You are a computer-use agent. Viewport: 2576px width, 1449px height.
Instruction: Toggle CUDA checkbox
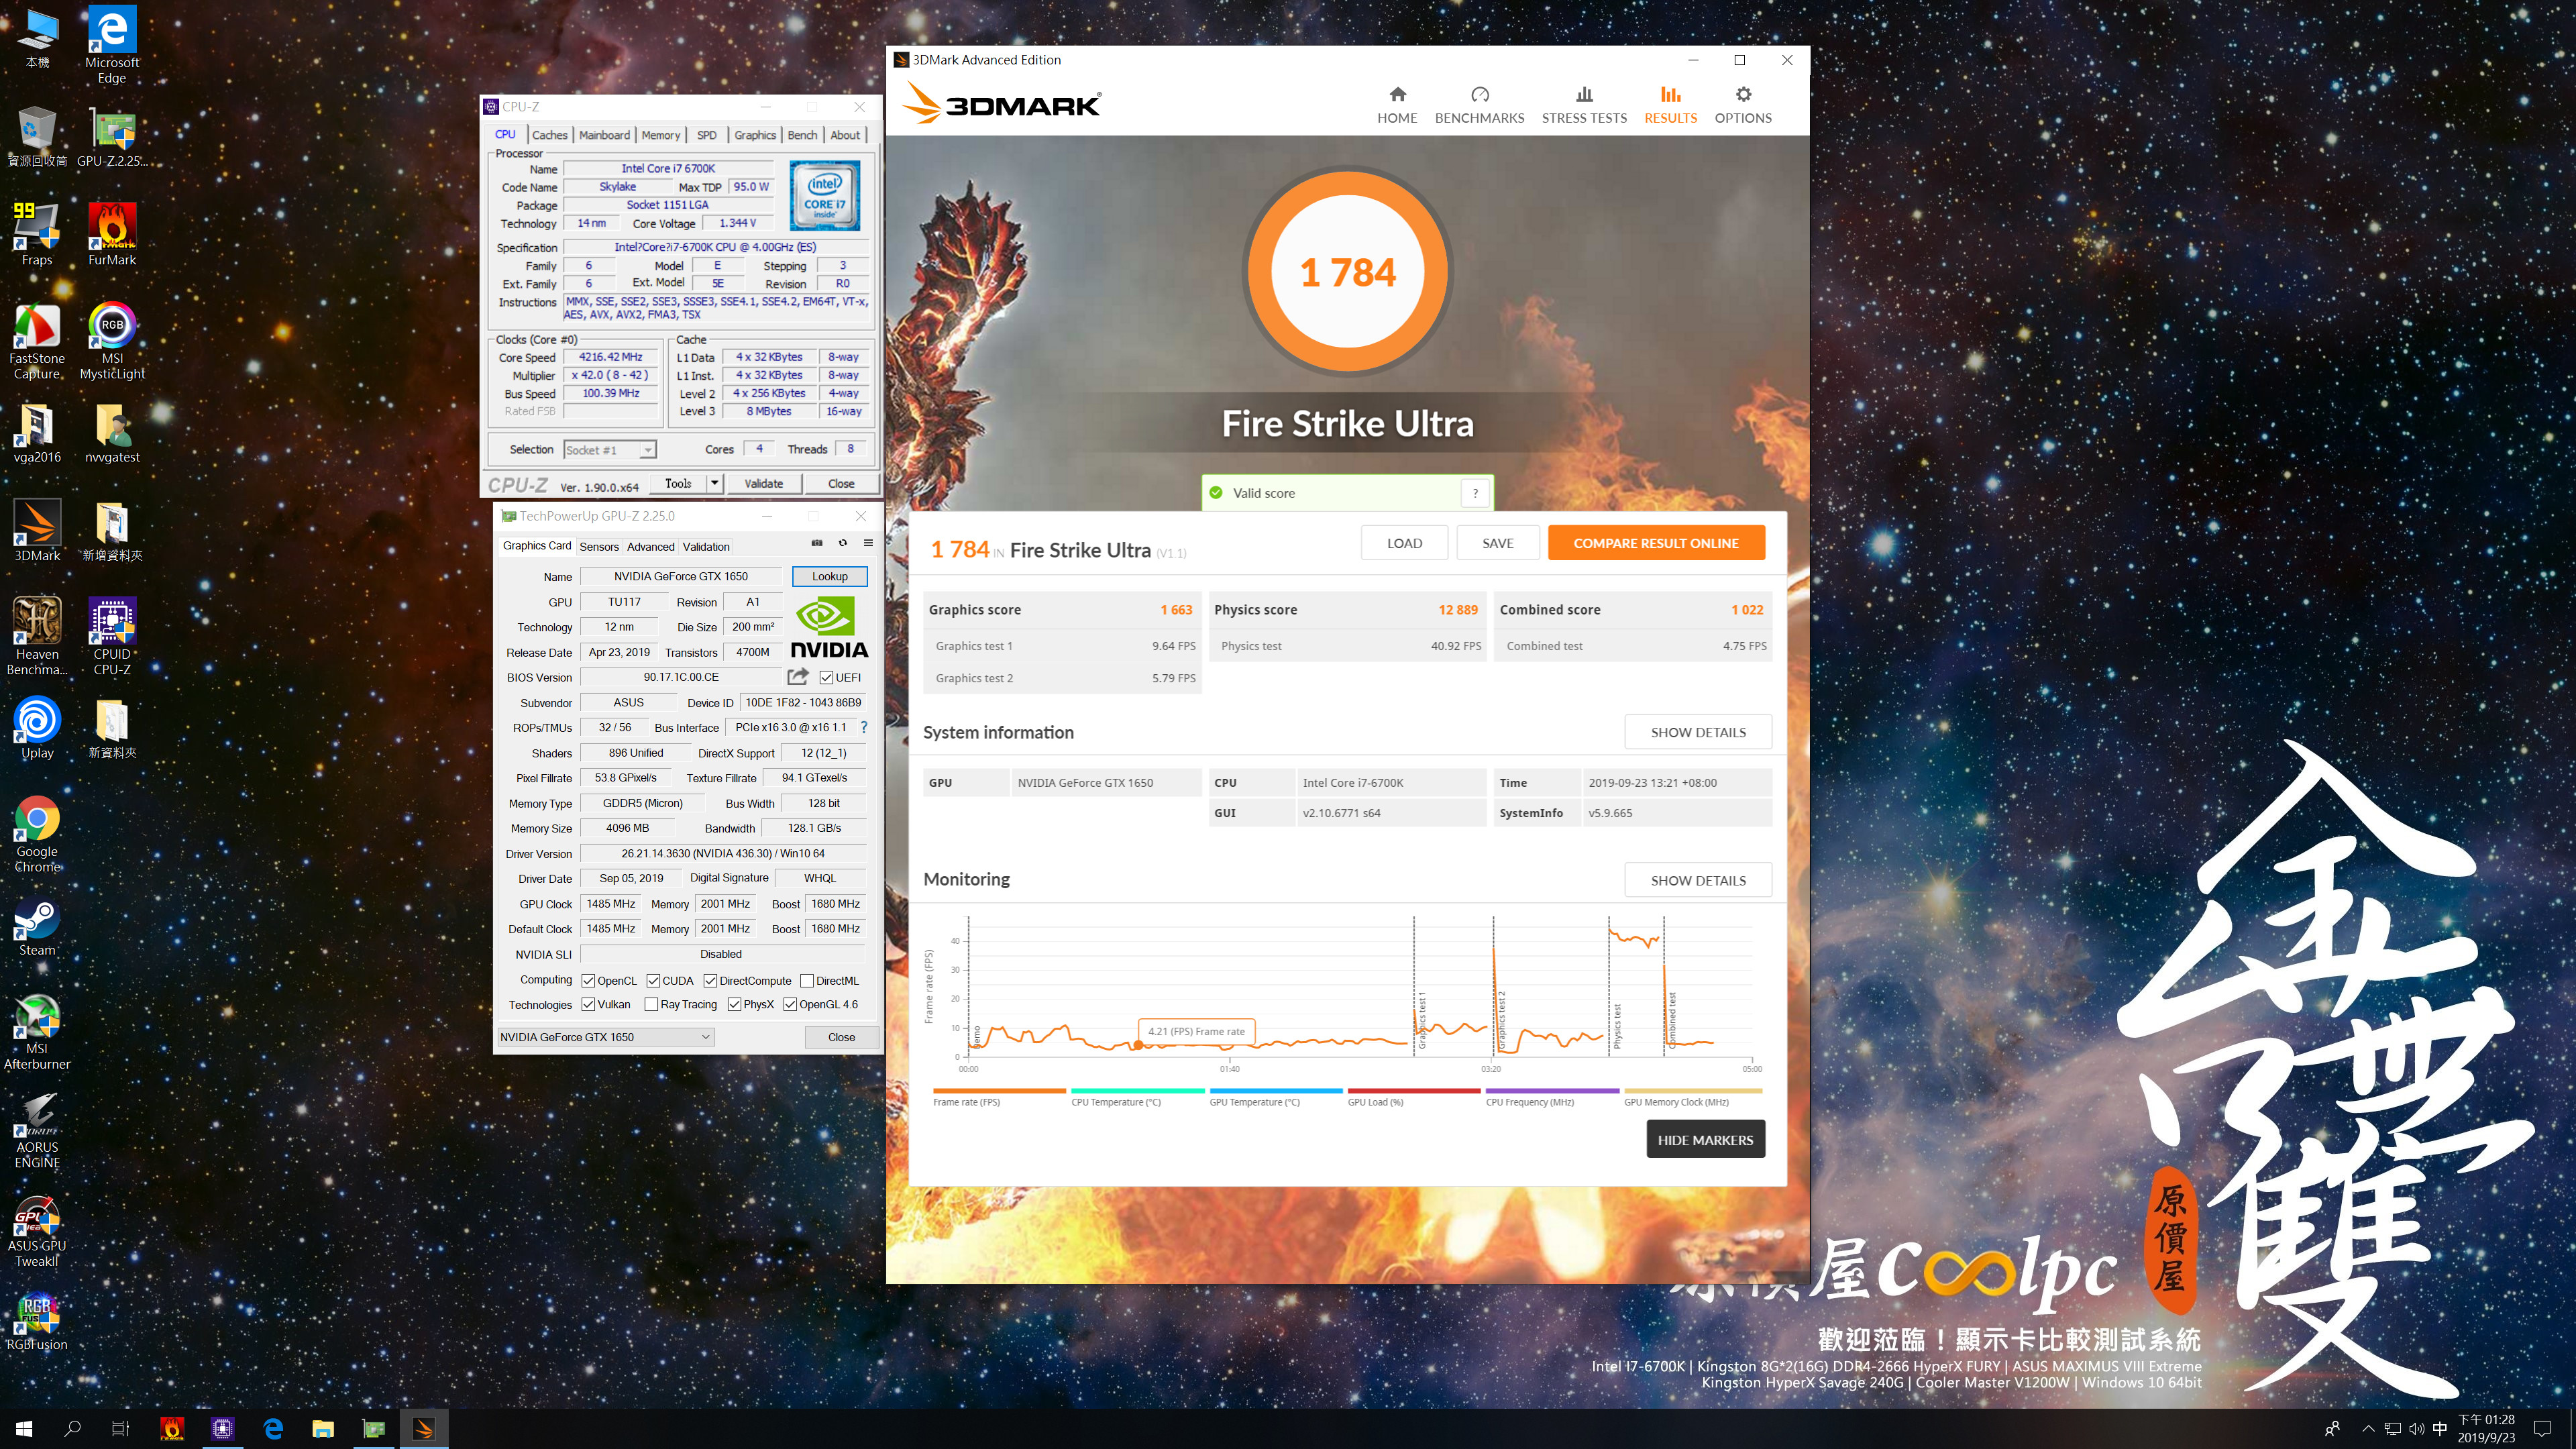coord(653,981)
